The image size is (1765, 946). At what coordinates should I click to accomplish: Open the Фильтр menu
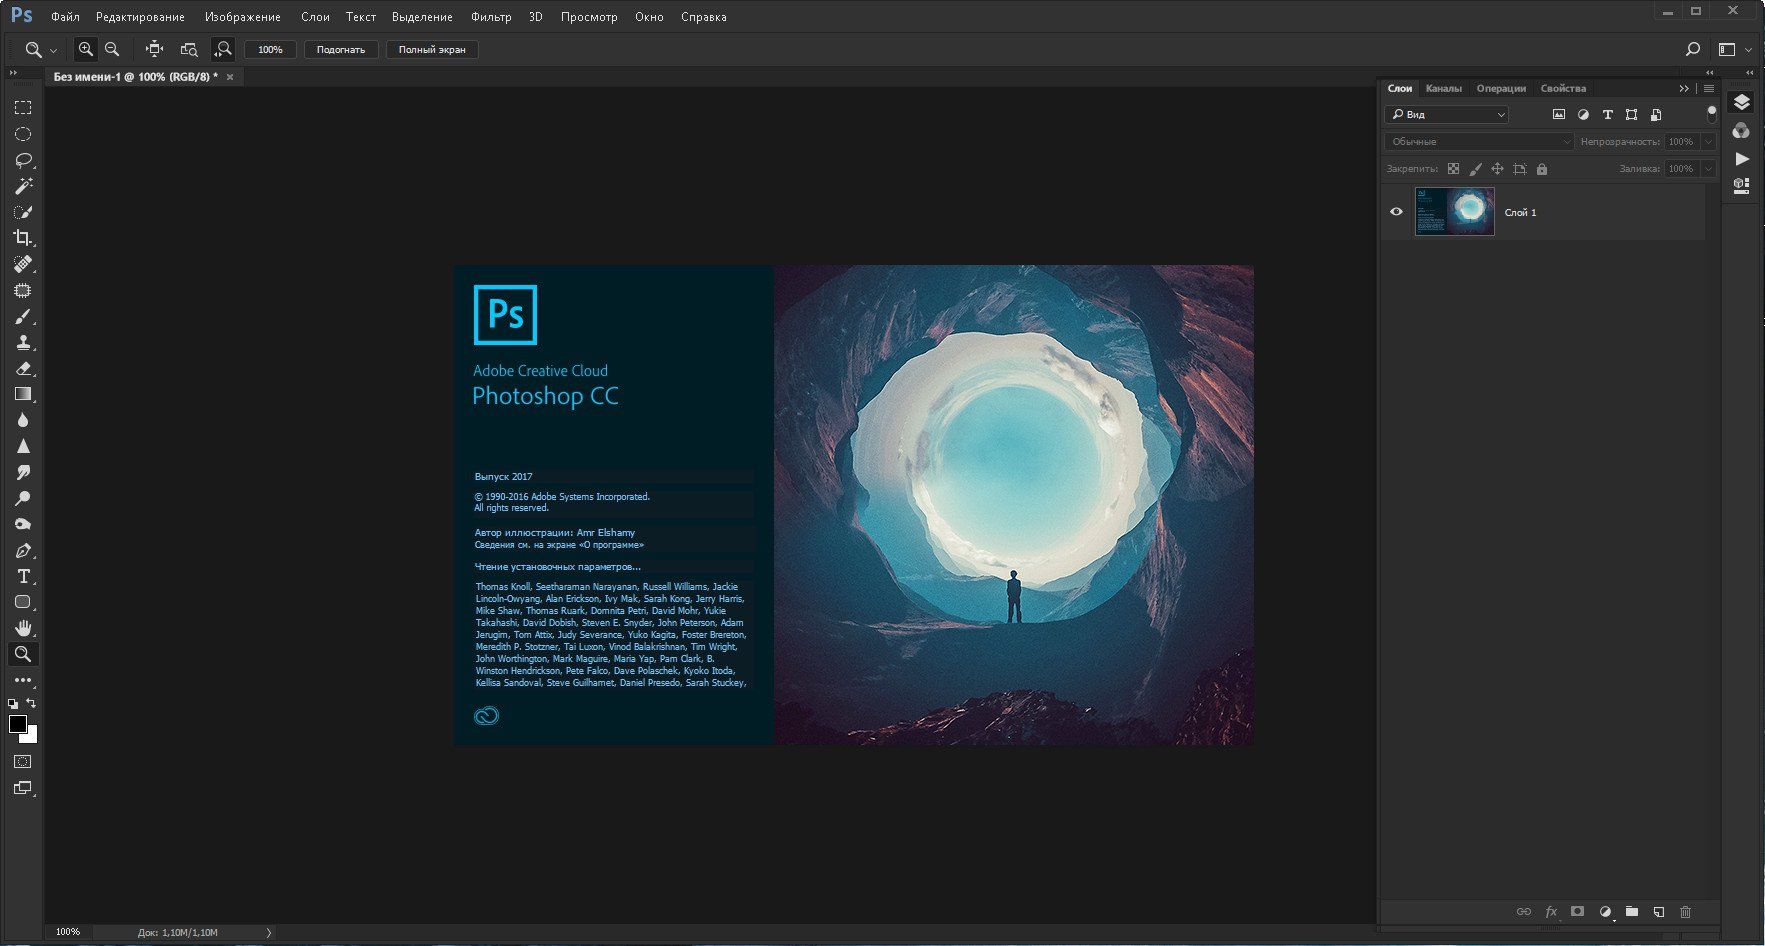491,17
